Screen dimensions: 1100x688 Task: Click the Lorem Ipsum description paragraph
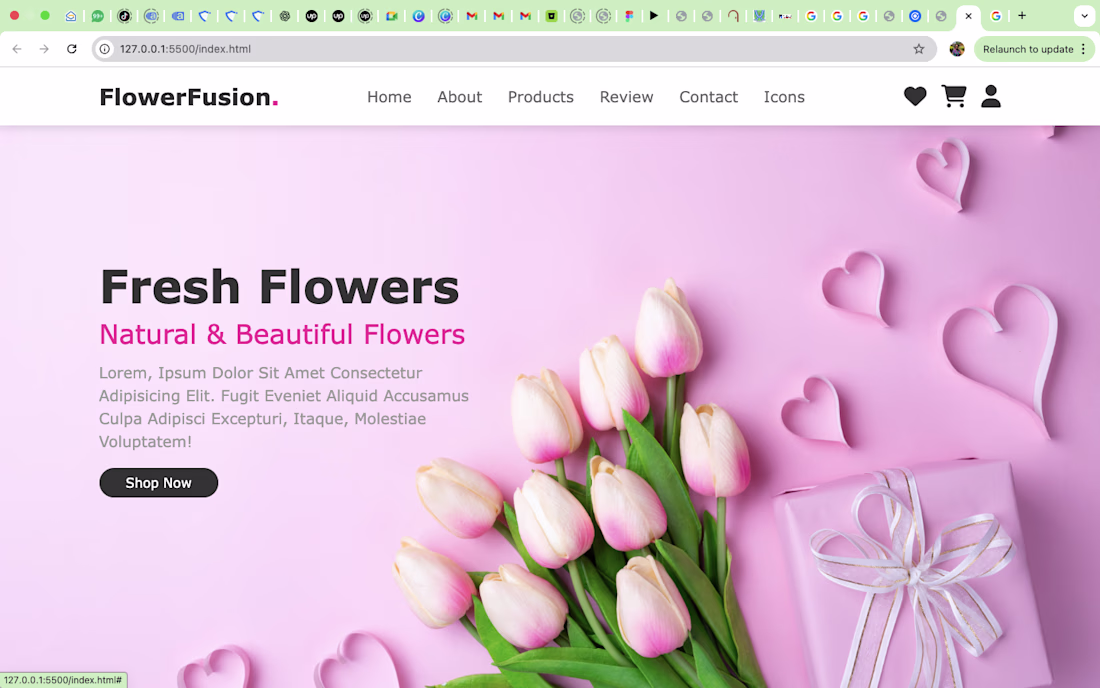[x=284, y=407]
